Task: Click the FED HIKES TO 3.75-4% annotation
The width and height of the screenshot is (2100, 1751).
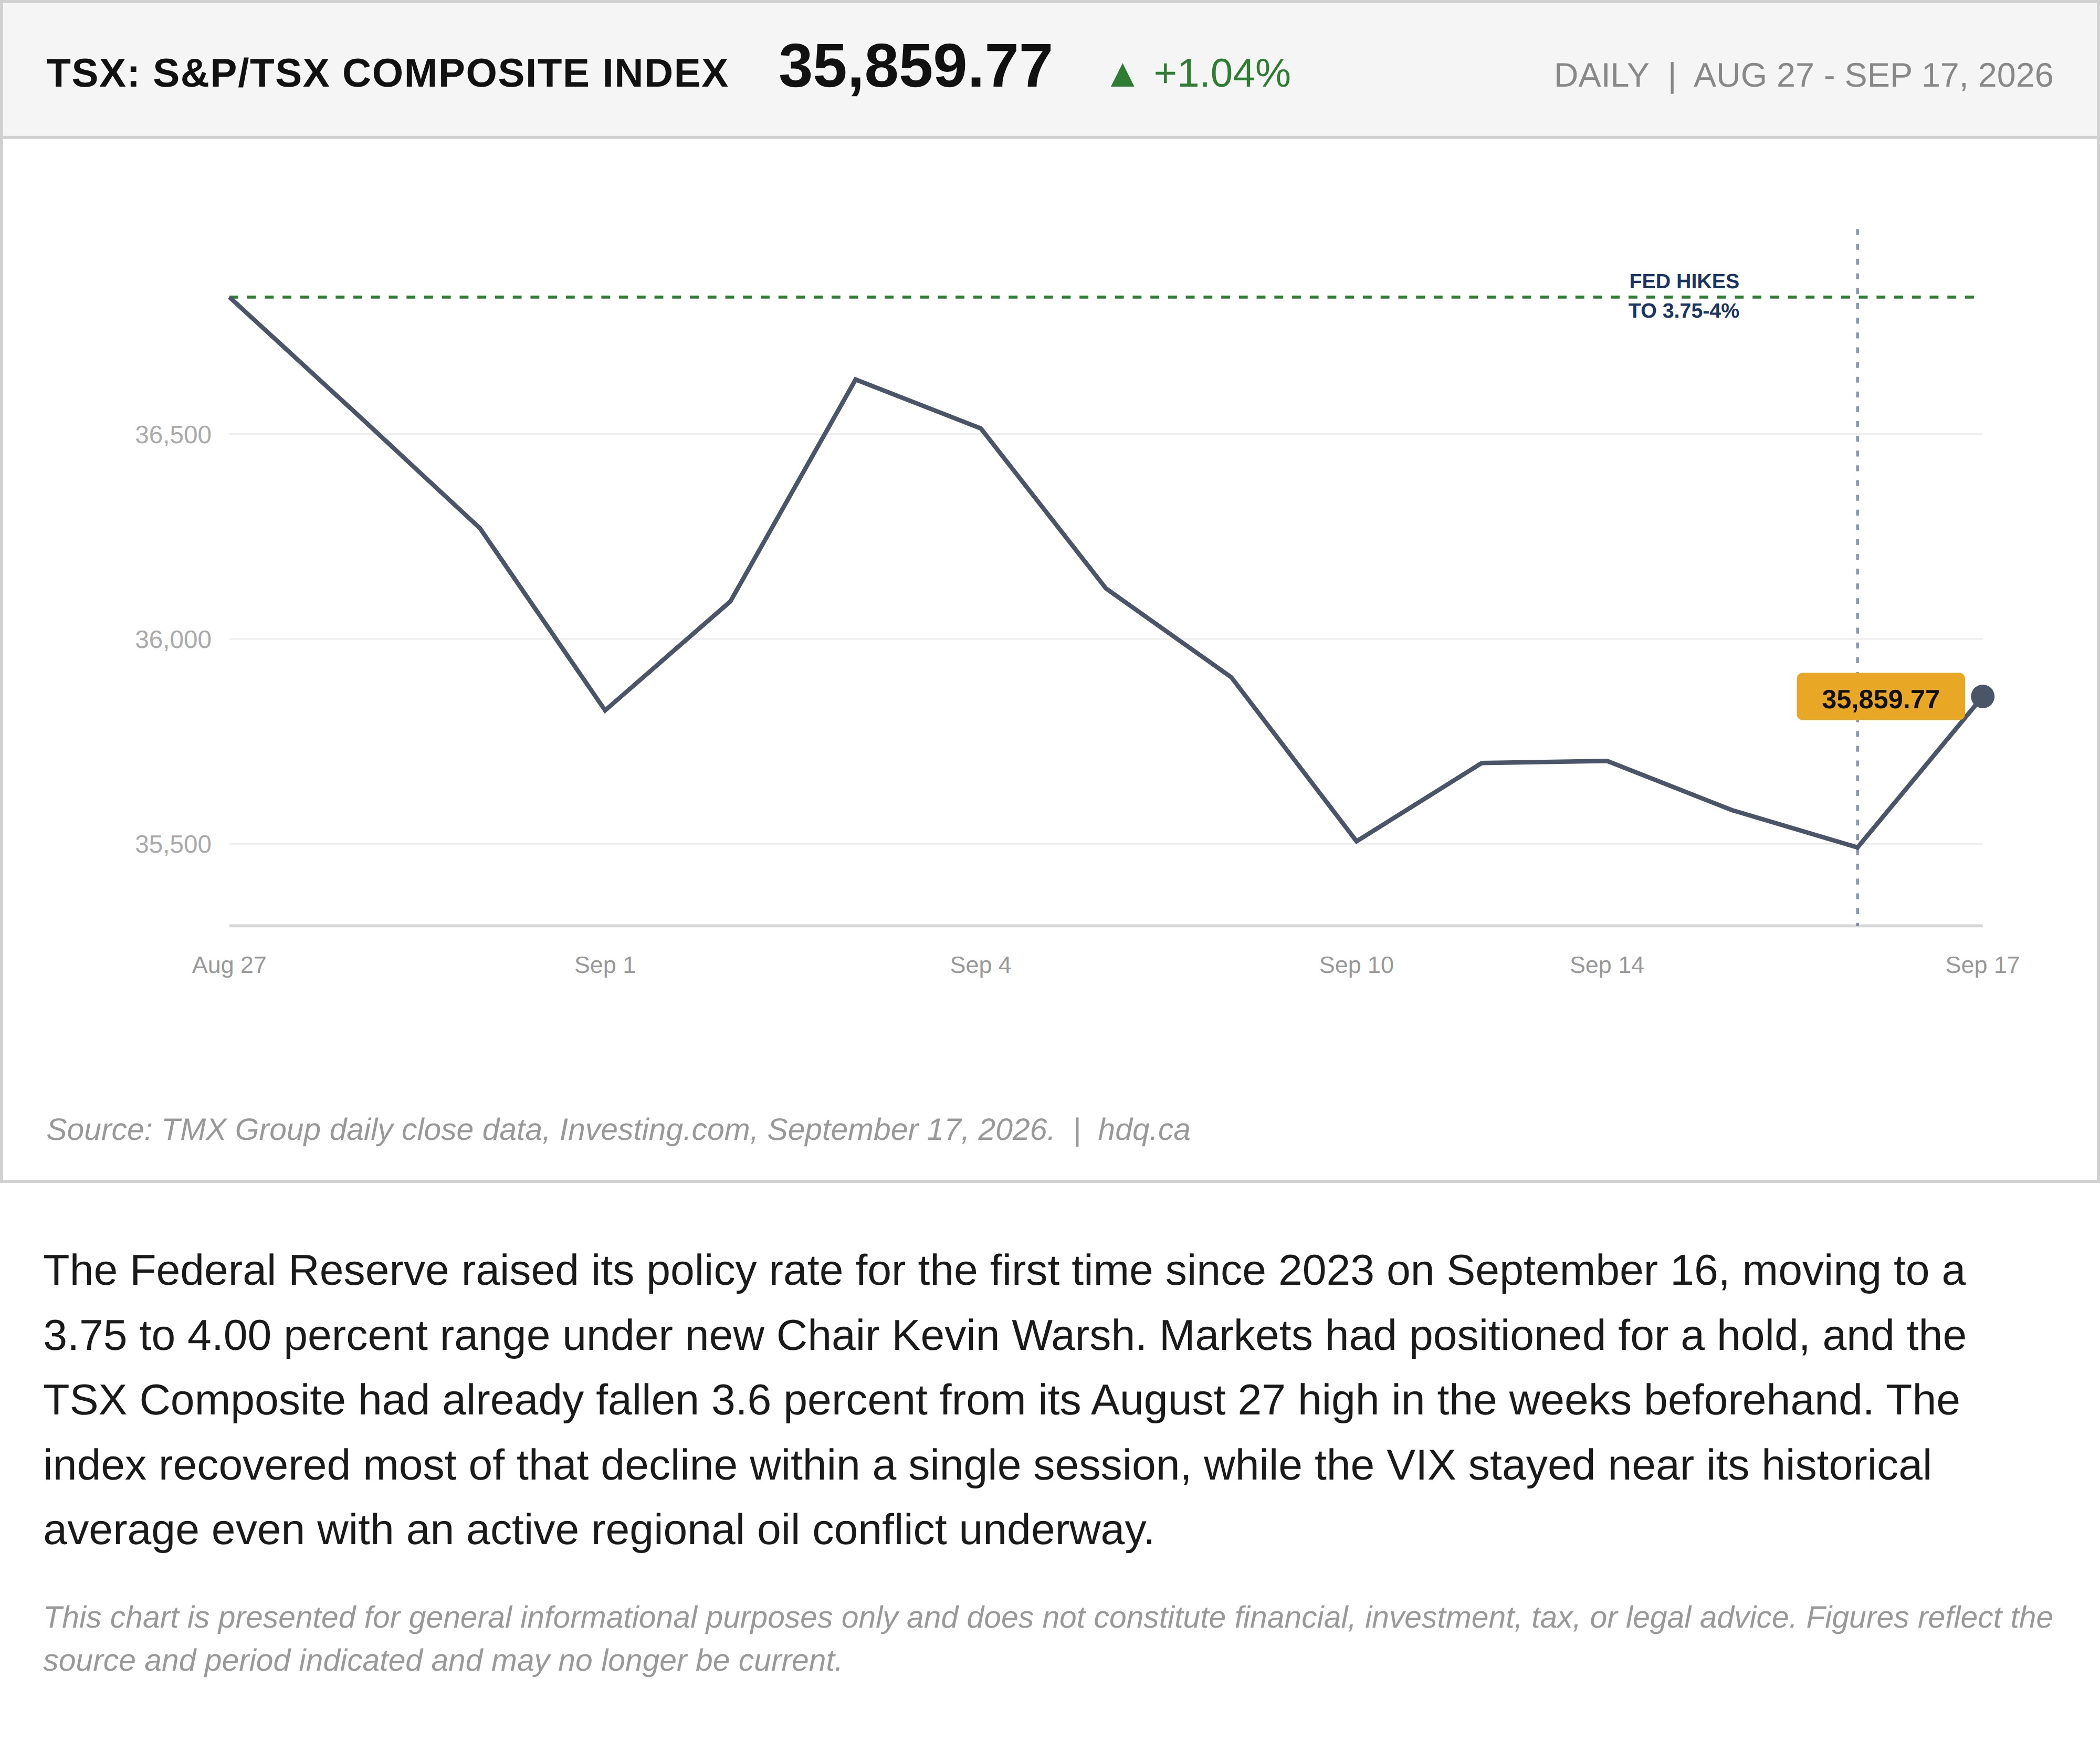Action: pyautogui.click(x=1684, y=296)
